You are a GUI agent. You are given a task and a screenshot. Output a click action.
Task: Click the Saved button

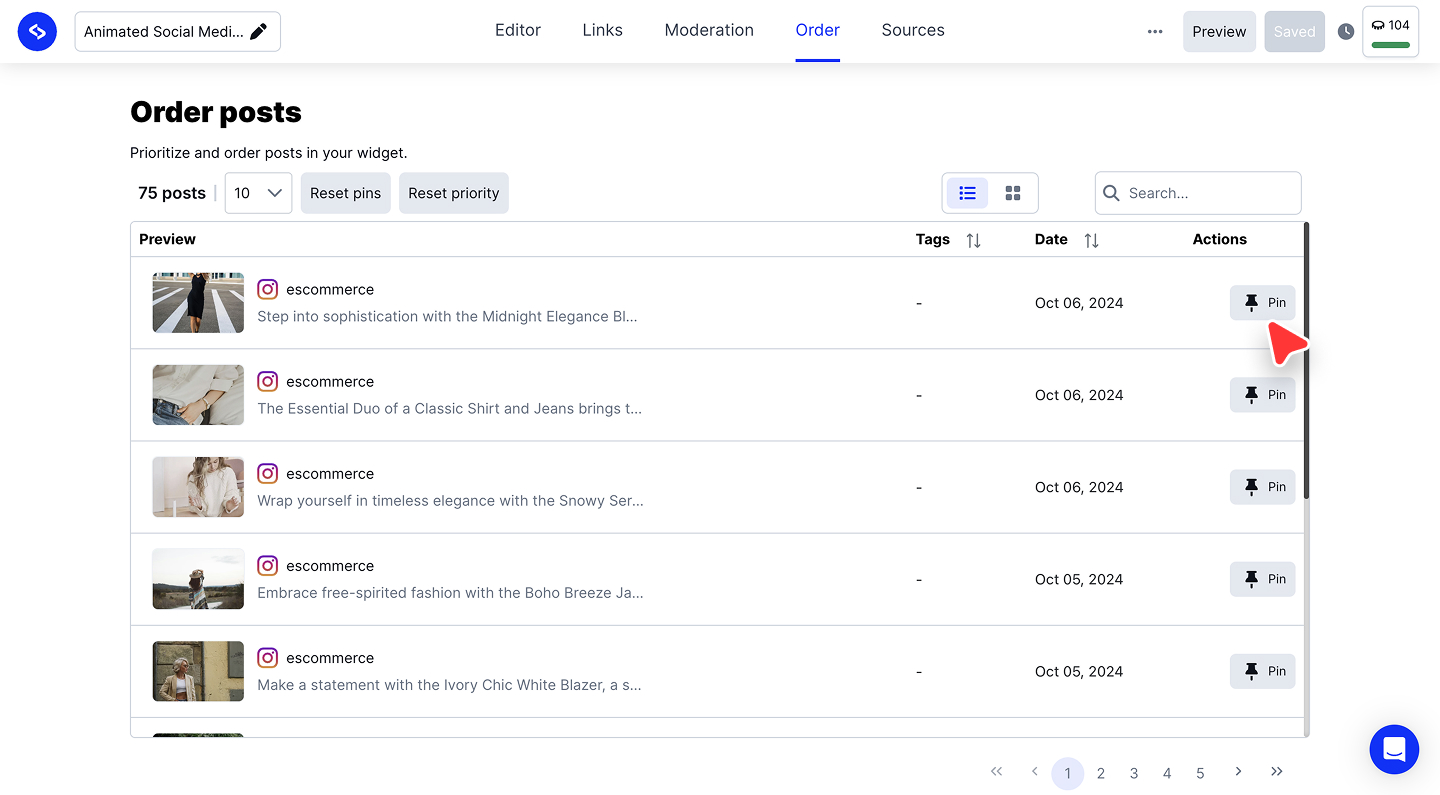1294,32
